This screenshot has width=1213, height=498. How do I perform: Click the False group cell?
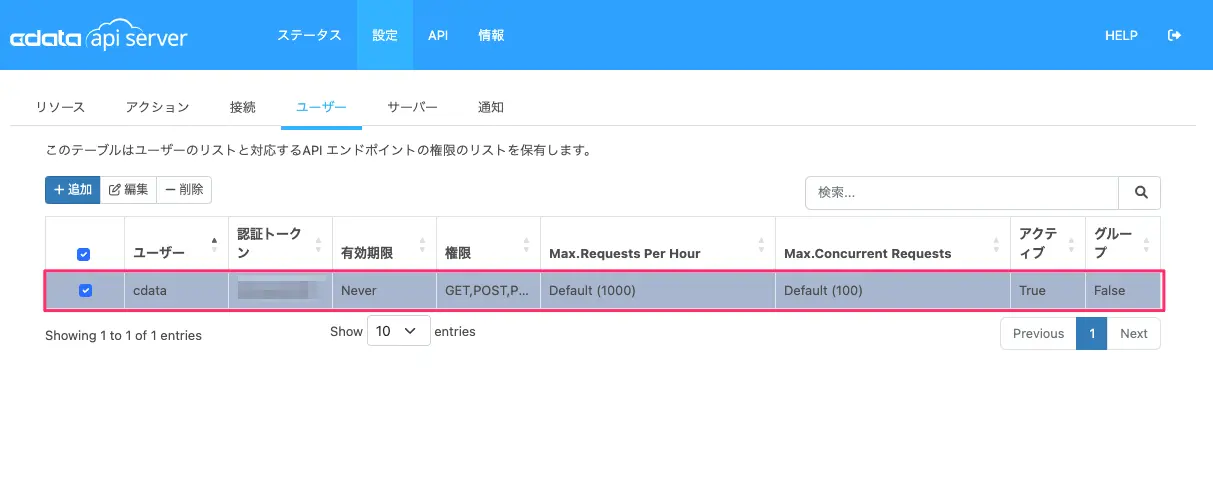pos(1123,290)
